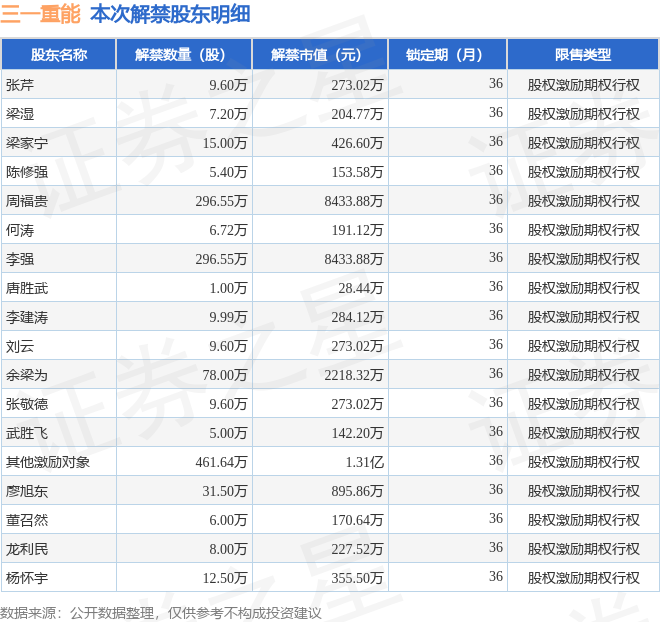
Task: Click the 5.00万 quantity for 武胜飞
Action: 228,433
